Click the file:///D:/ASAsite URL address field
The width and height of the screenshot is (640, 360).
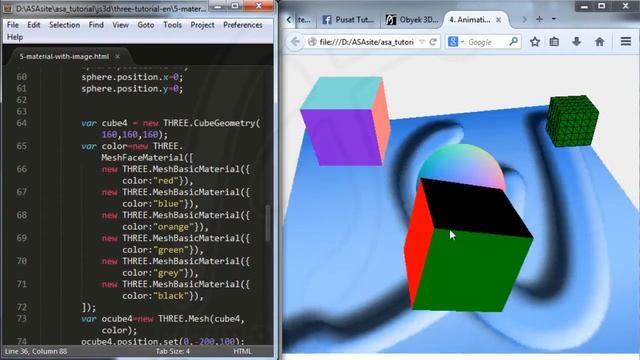pyautogui.click(x=367, y=42)
